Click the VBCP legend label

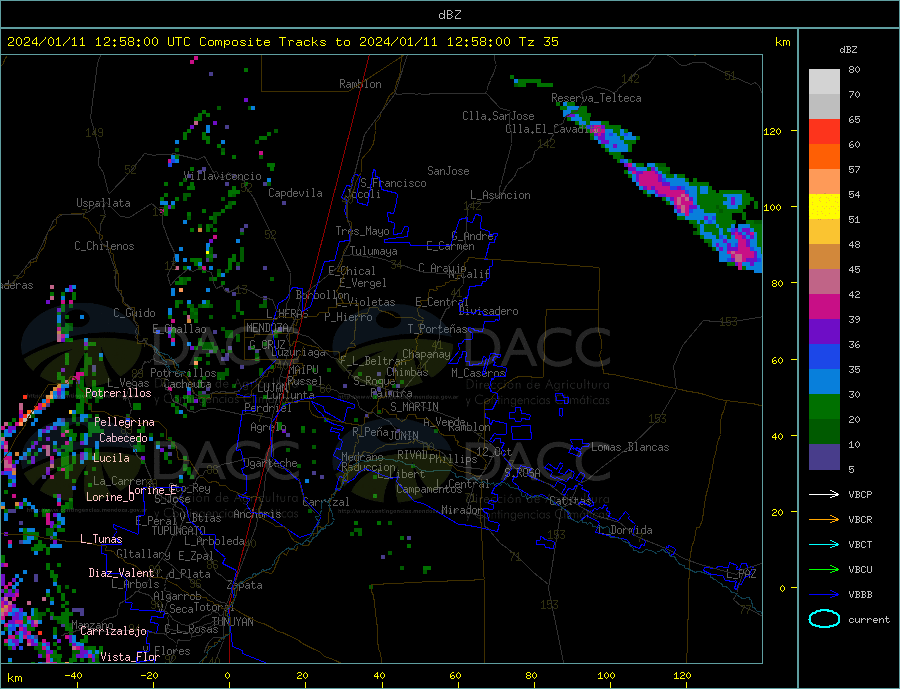point(860,494)
